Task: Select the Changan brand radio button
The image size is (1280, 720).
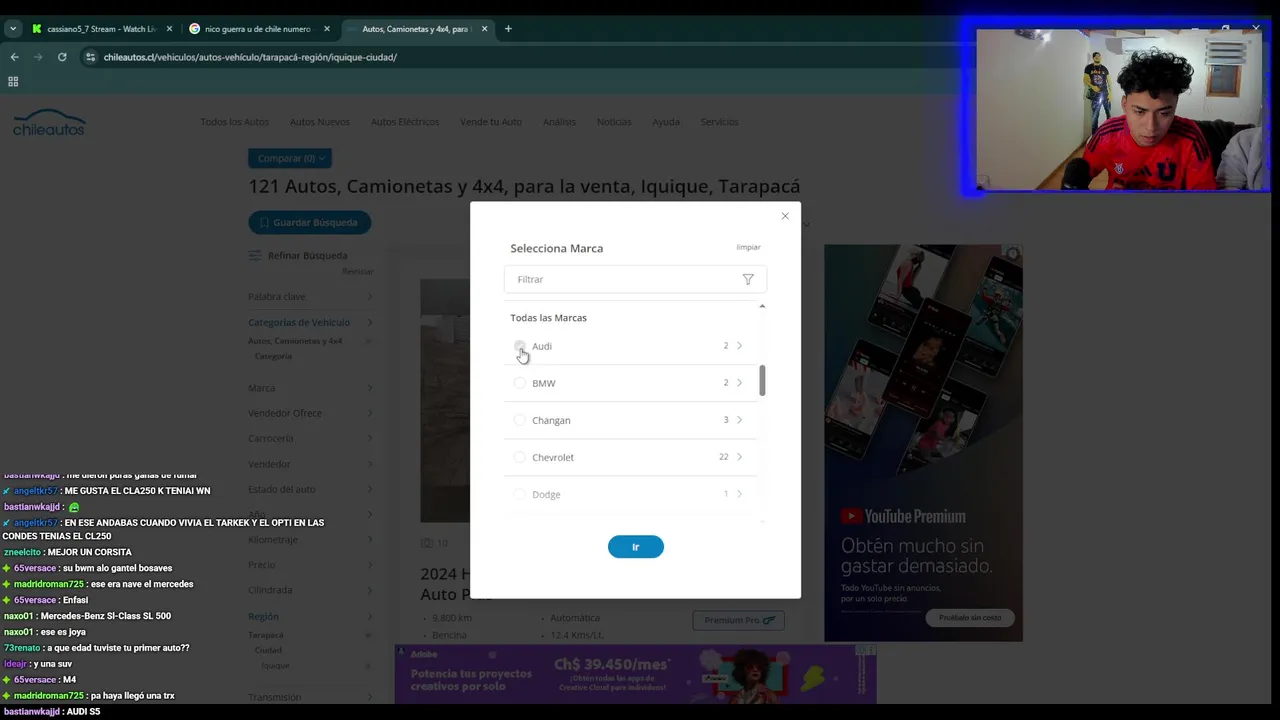Action: (x=519, y=420)
